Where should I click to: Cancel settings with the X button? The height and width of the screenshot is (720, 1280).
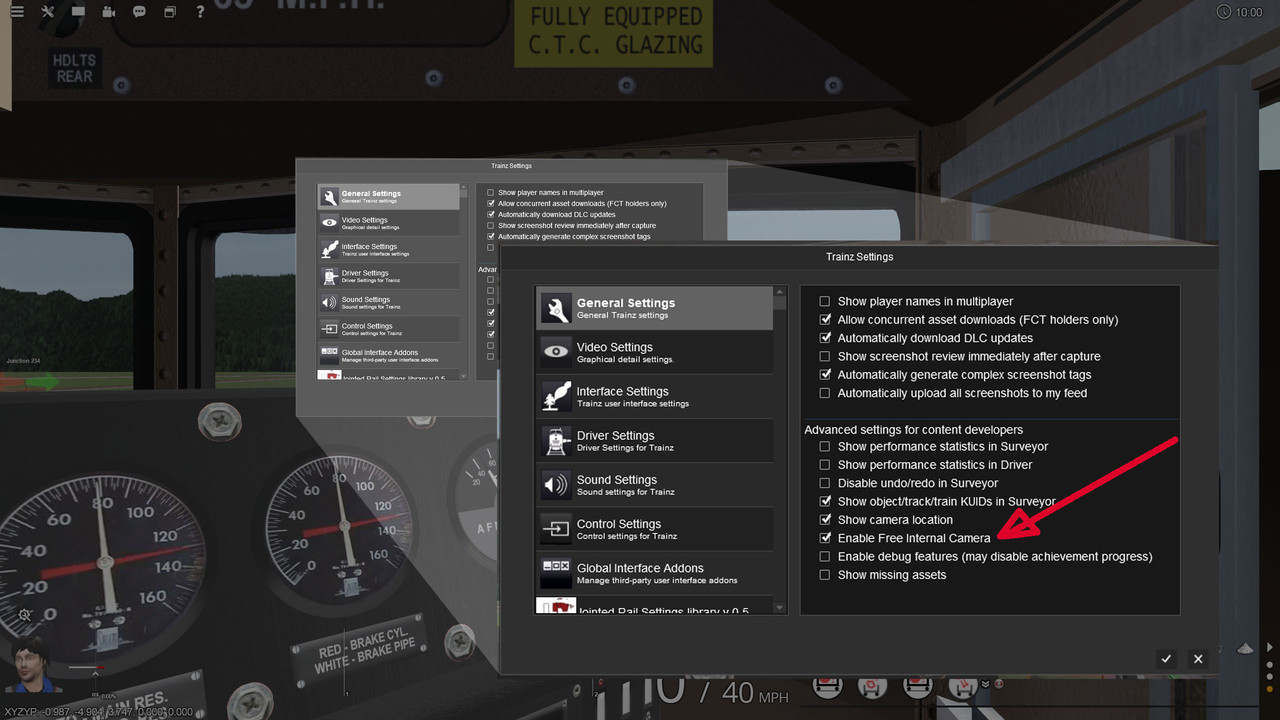tap(1198, 658)
